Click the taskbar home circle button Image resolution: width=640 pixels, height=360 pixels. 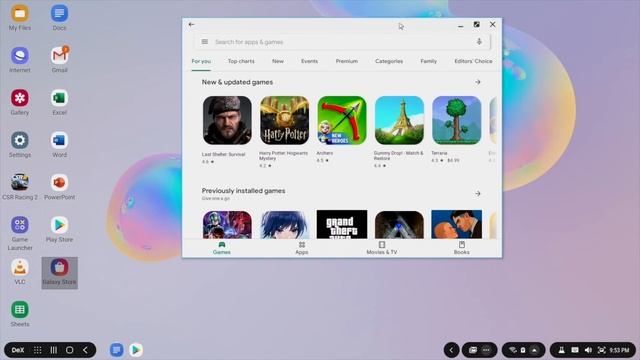[x=69, y=350]
